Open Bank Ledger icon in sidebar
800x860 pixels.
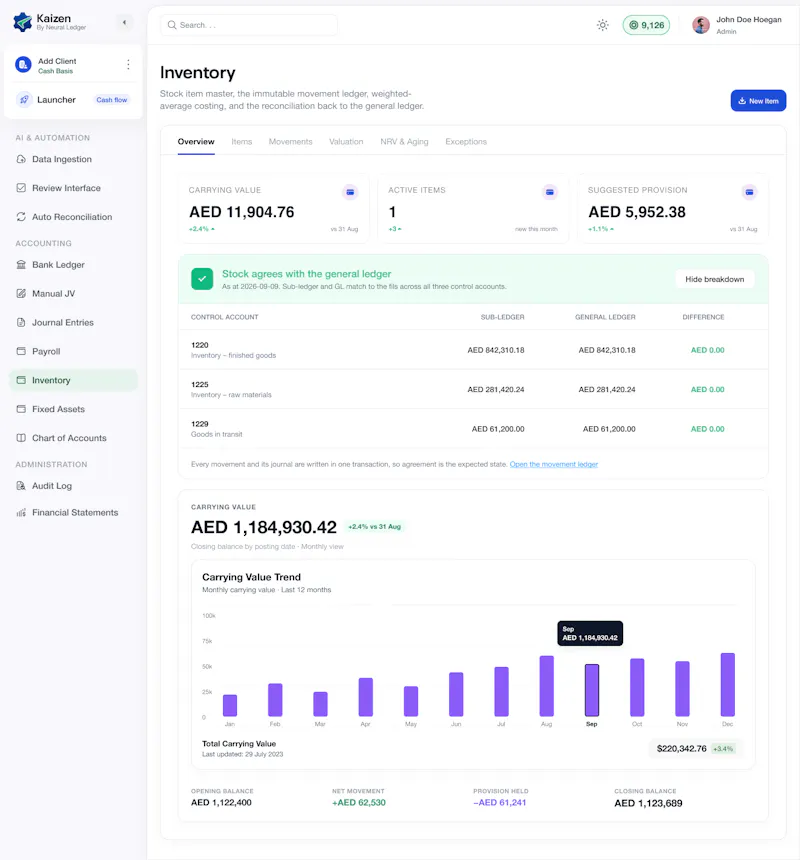click(21, 264)
